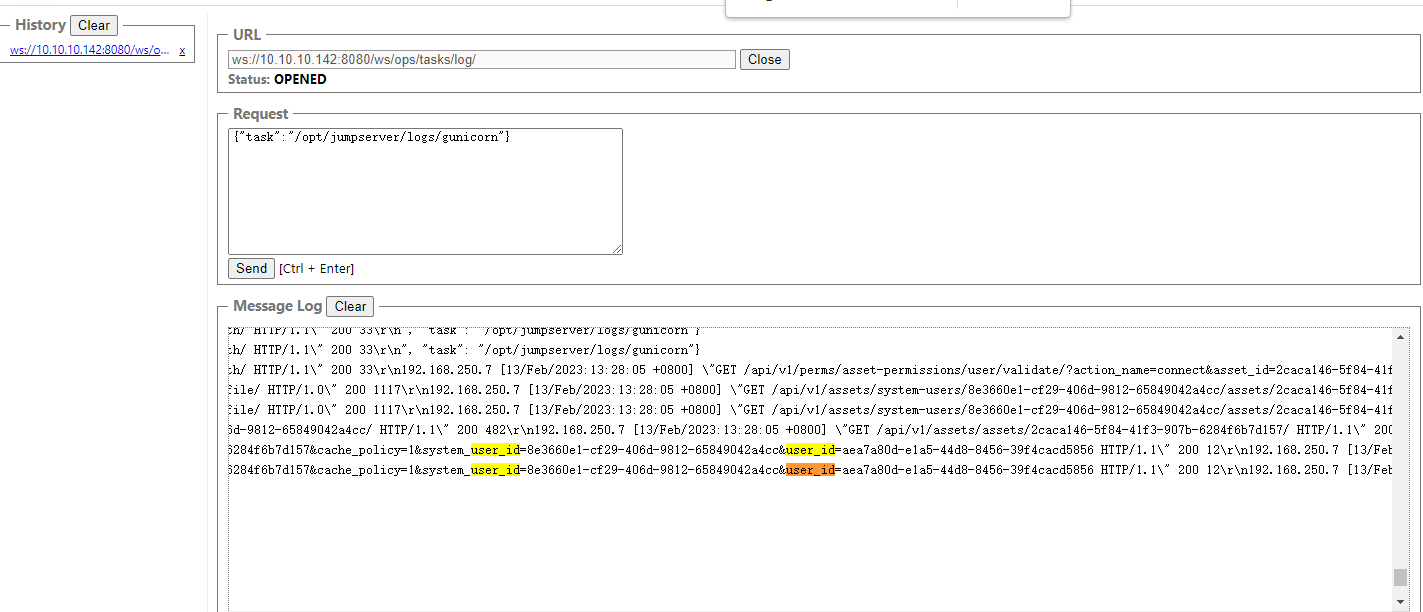Click Close to disconnect the WebSocket
The height and width of the screenshot is (612, 1423).
764,59
